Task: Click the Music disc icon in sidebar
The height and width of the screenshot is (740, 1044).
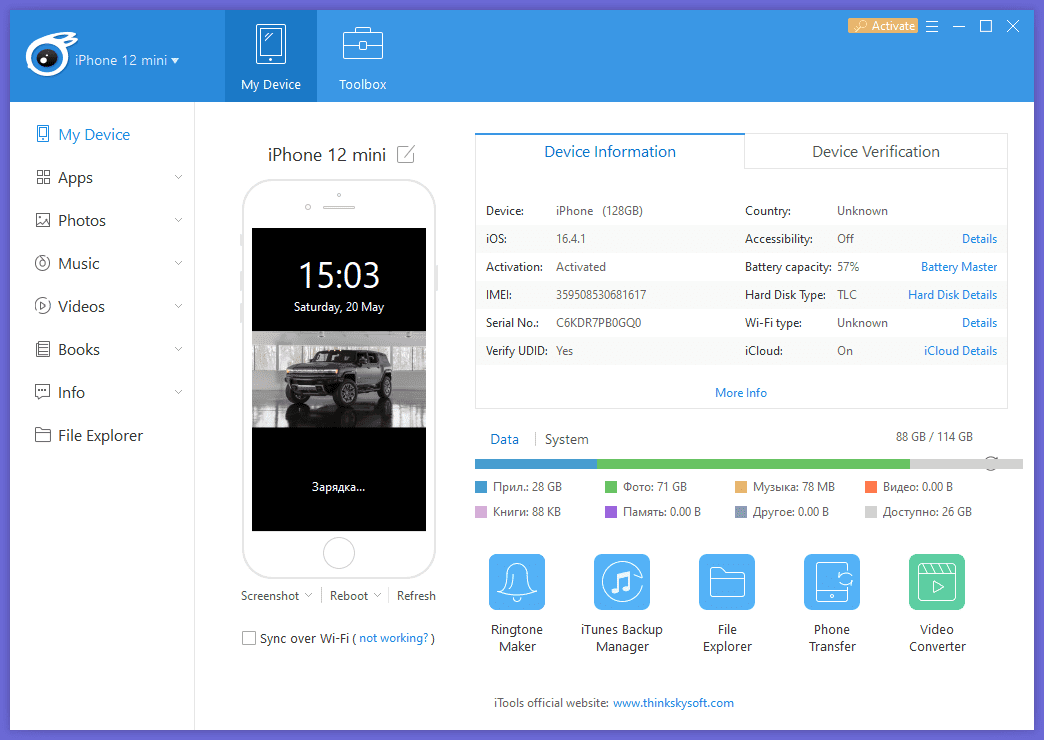Action: point(43,263)
